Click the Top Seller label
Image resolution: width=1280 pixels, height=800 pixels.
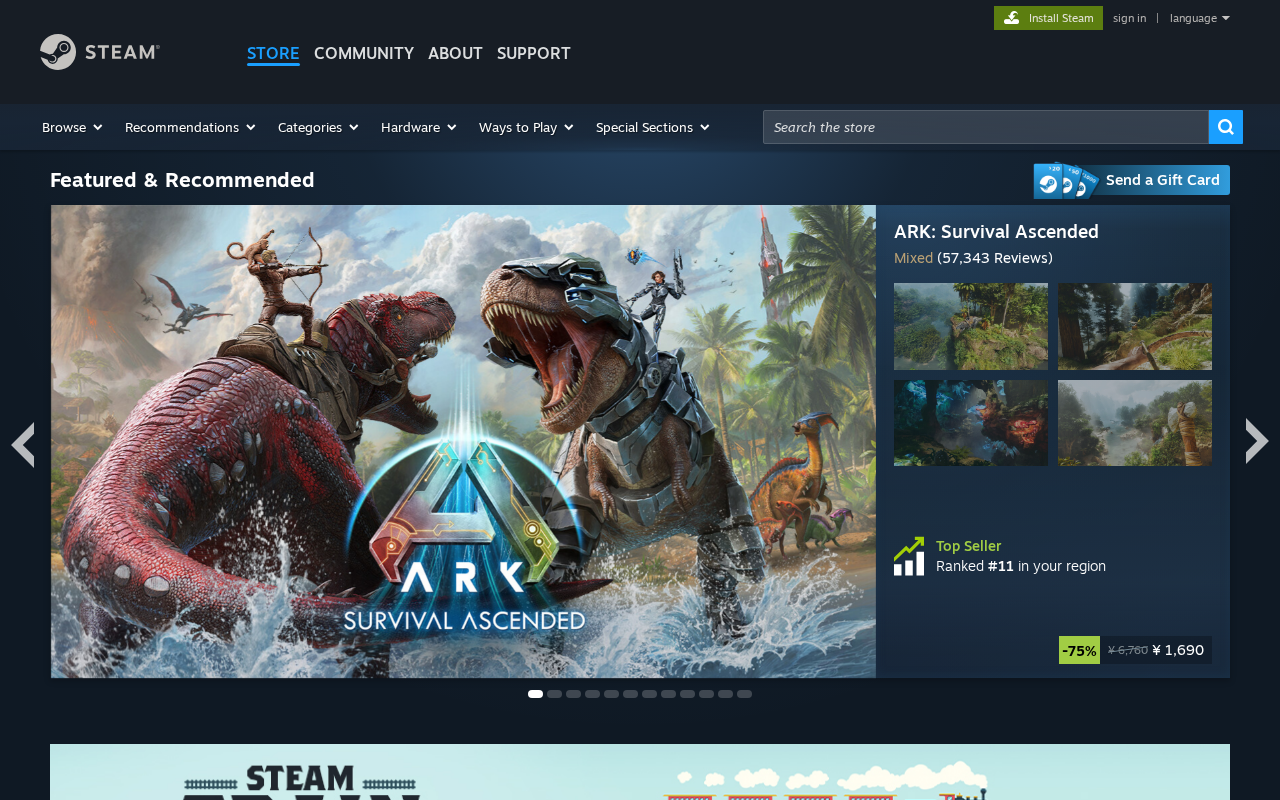click(x=968, y=546)
